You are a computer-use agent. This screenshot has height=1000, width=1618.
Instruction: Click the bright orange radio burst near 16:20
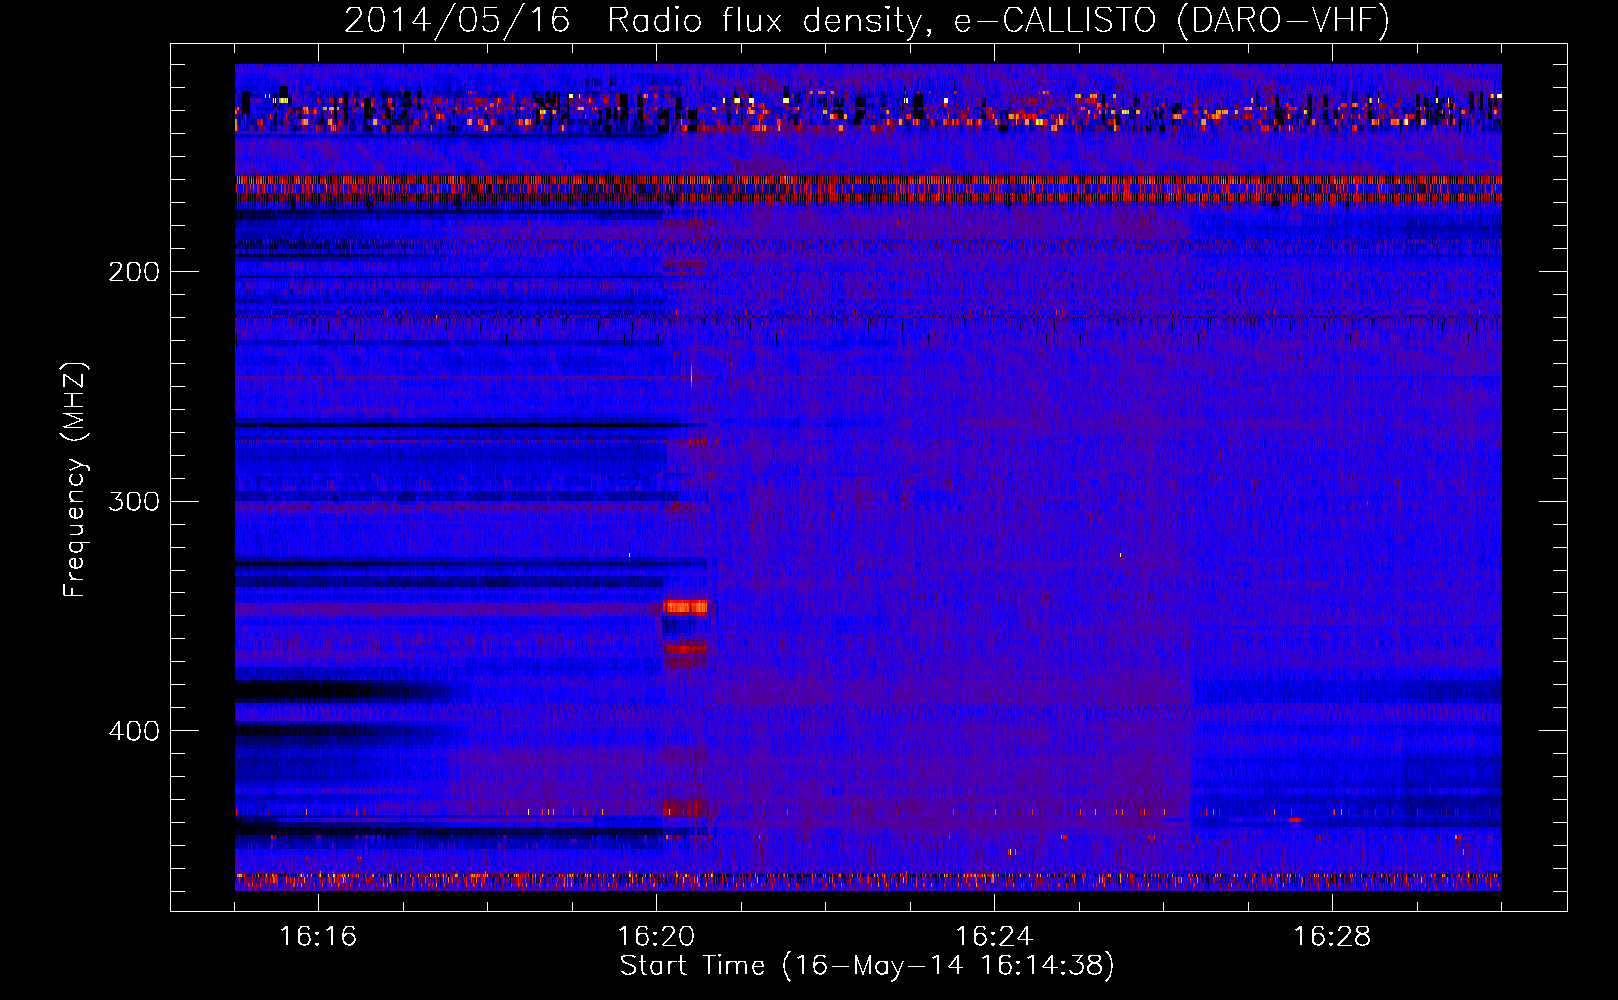pos(686,607)
